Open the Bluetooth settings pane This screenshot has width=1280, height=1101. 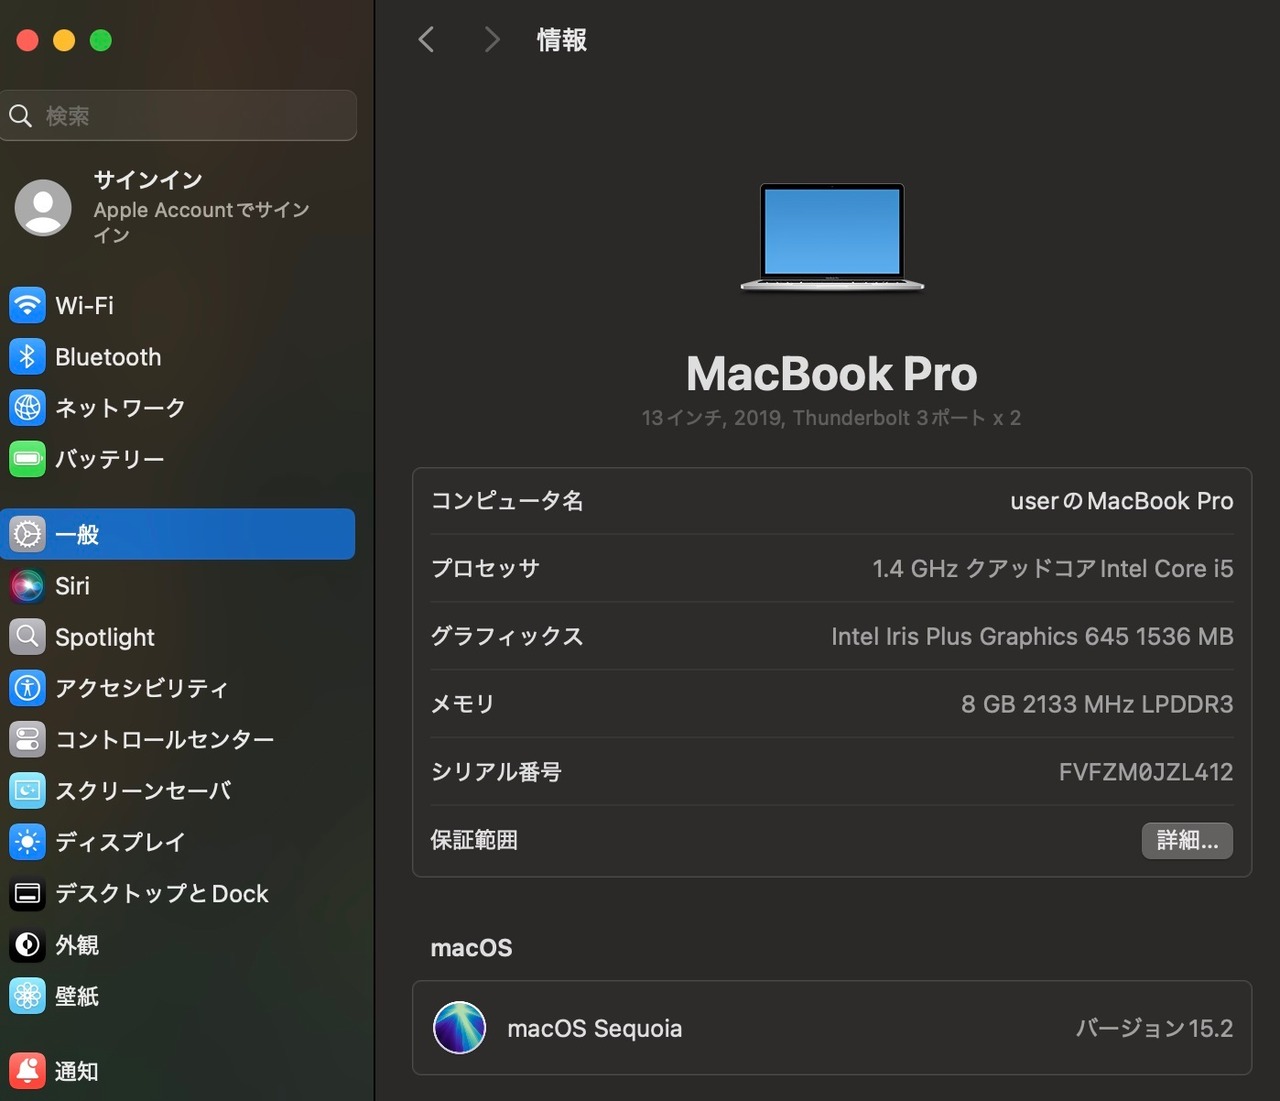click(x=178, y=356)
